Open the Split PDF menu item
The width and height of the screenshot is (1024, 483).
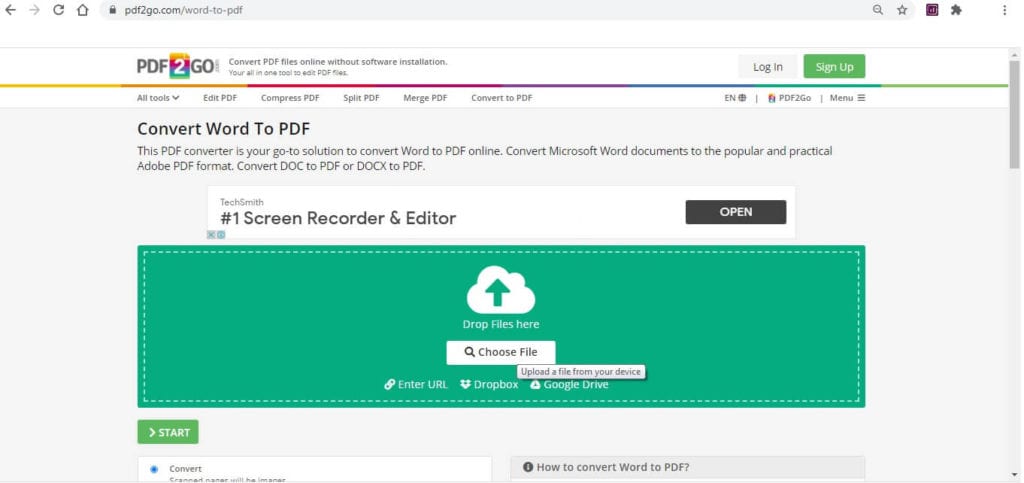361,98
